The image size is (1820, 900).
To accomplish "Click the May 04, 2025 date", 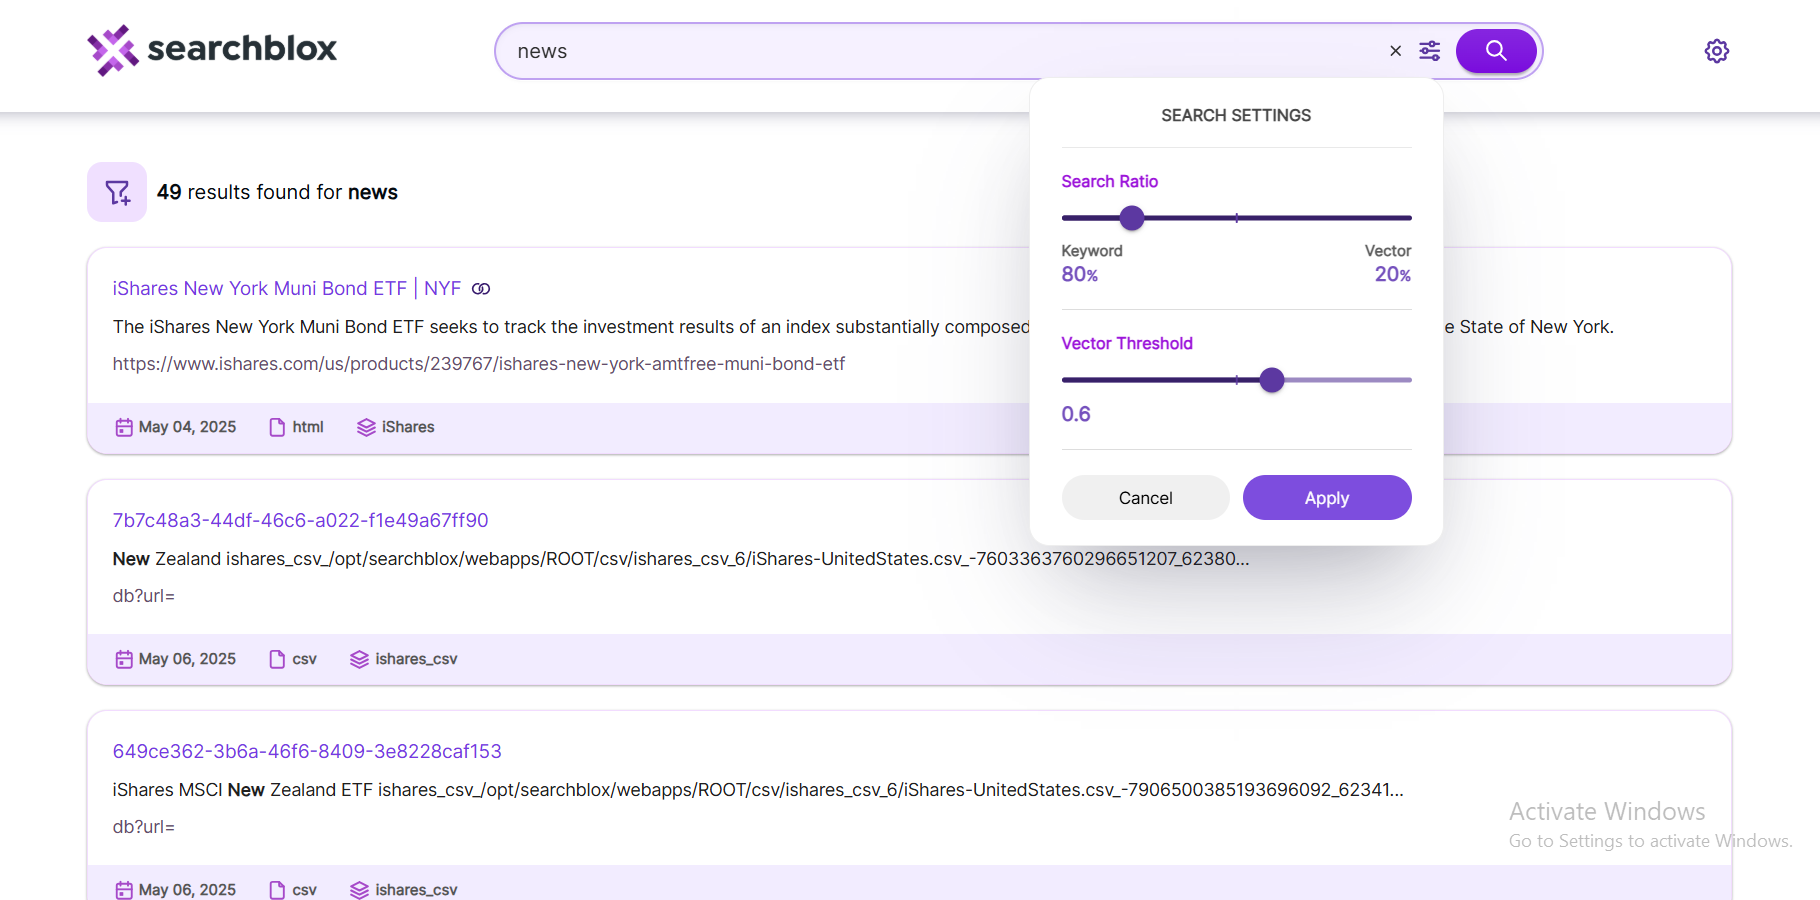I will 188,427.
